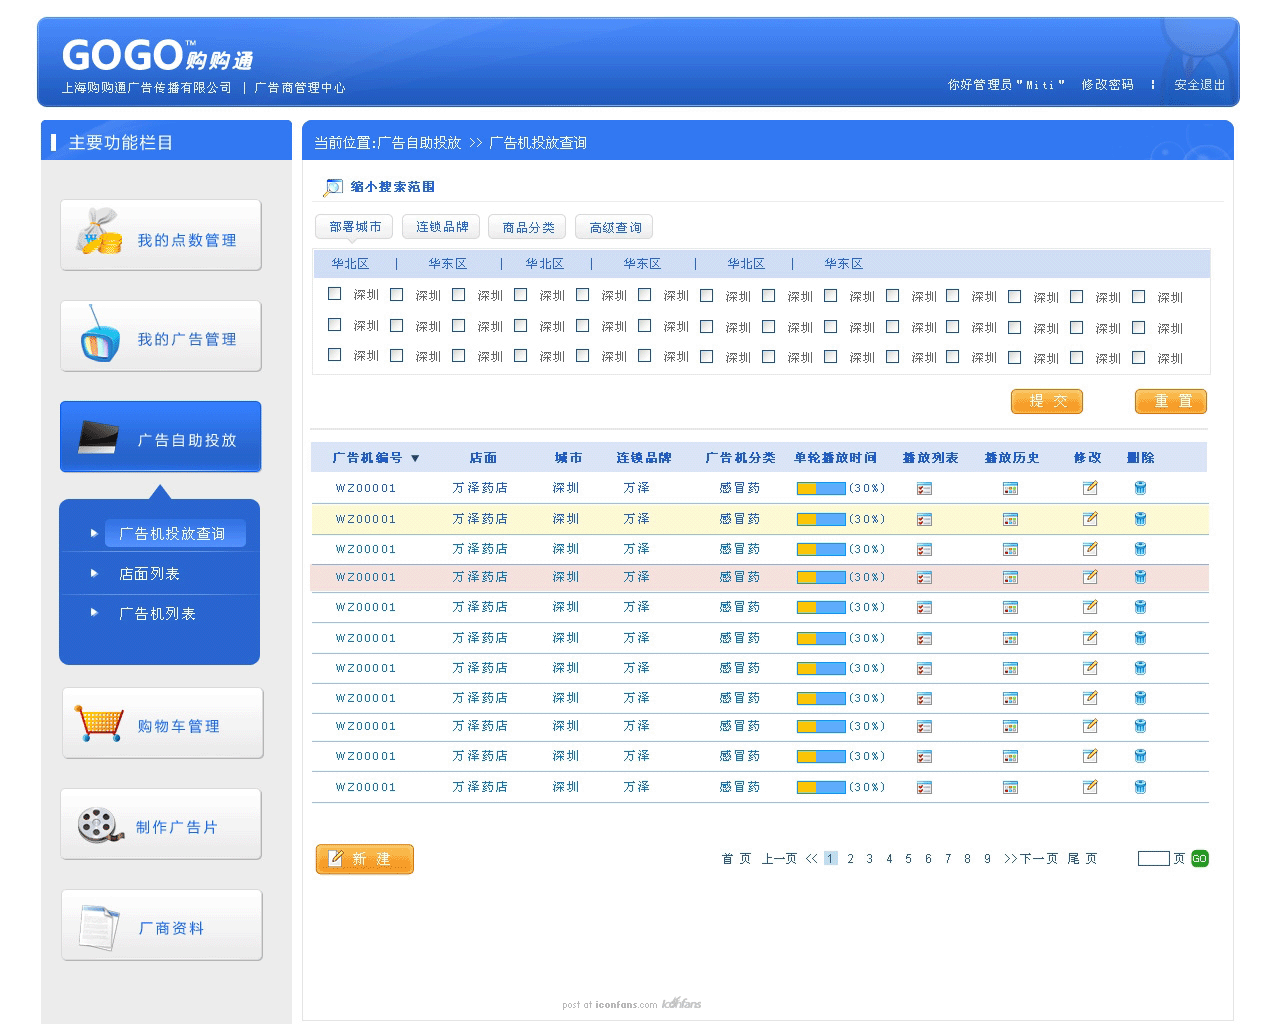Screen dimensions: 1280x1024
Task: Open 播放列表 icon in first table row
Action: coord(924,488)
